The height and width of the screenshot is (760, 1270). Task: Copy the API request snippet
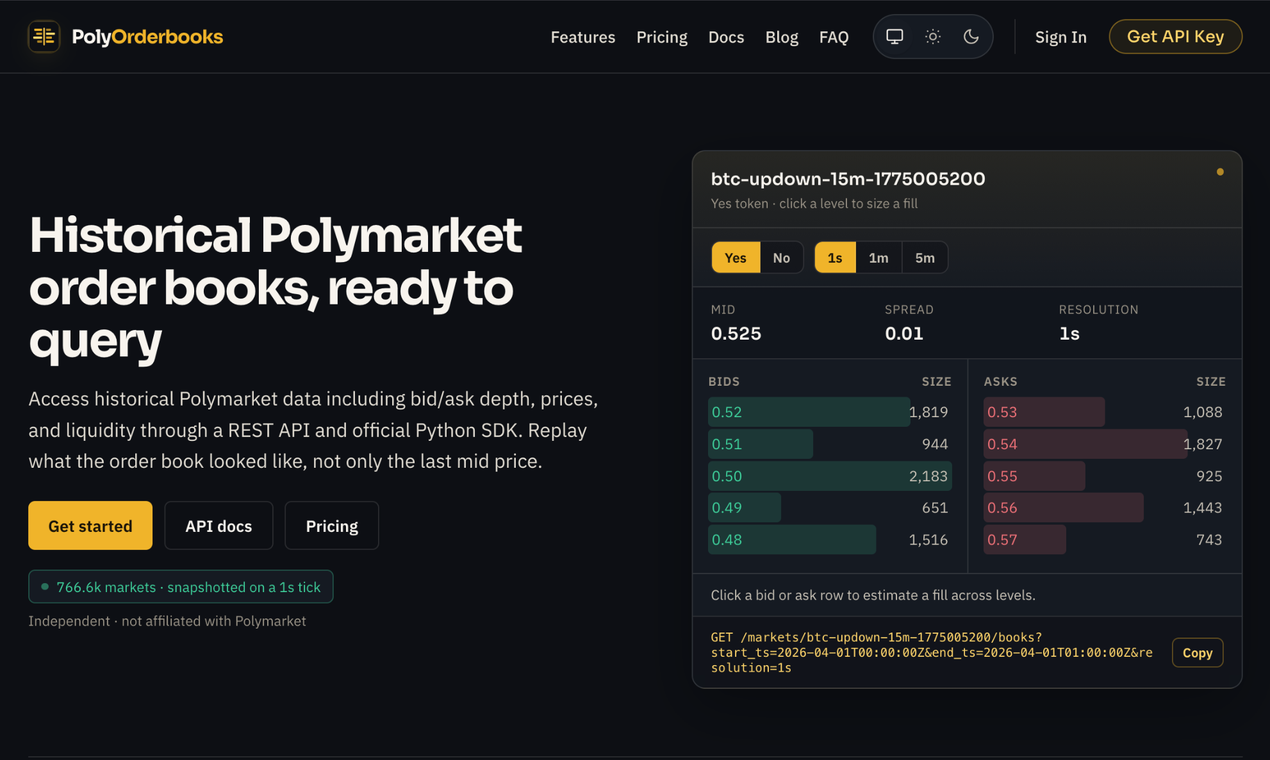coord(1197,653)
